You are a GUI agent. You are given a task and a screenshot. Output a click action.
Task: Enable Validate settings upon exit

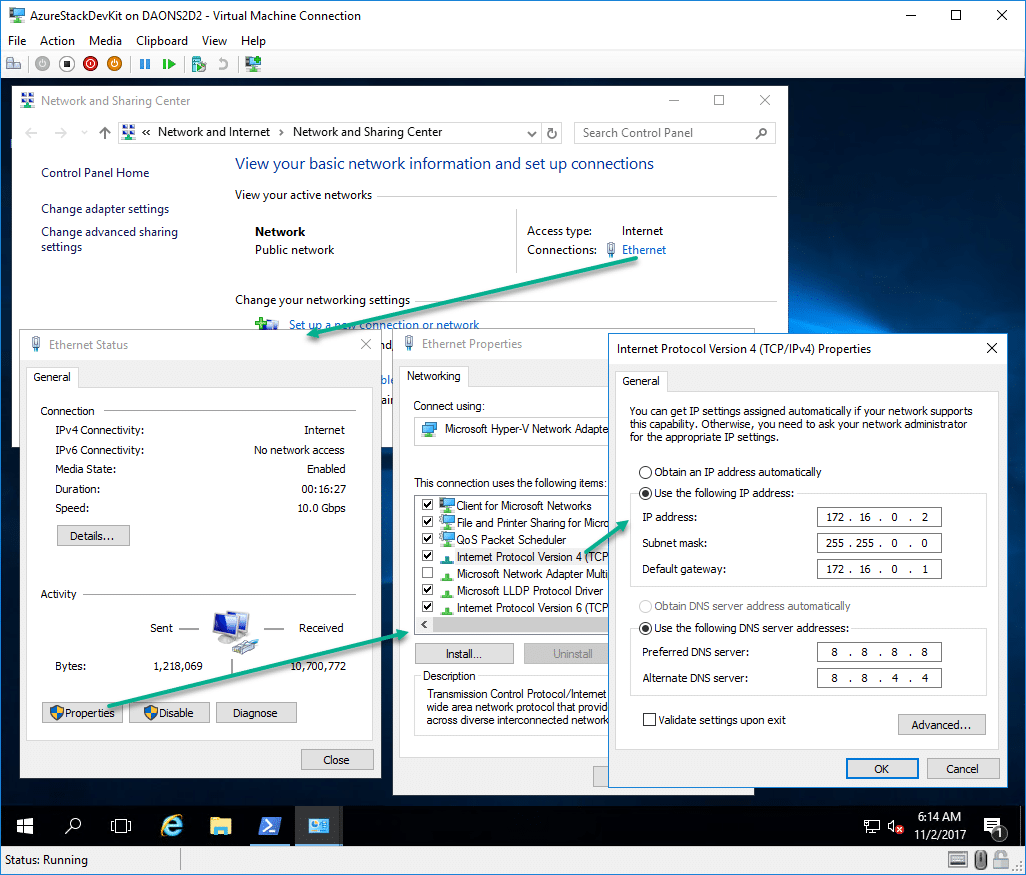click(x=649, y=720)
